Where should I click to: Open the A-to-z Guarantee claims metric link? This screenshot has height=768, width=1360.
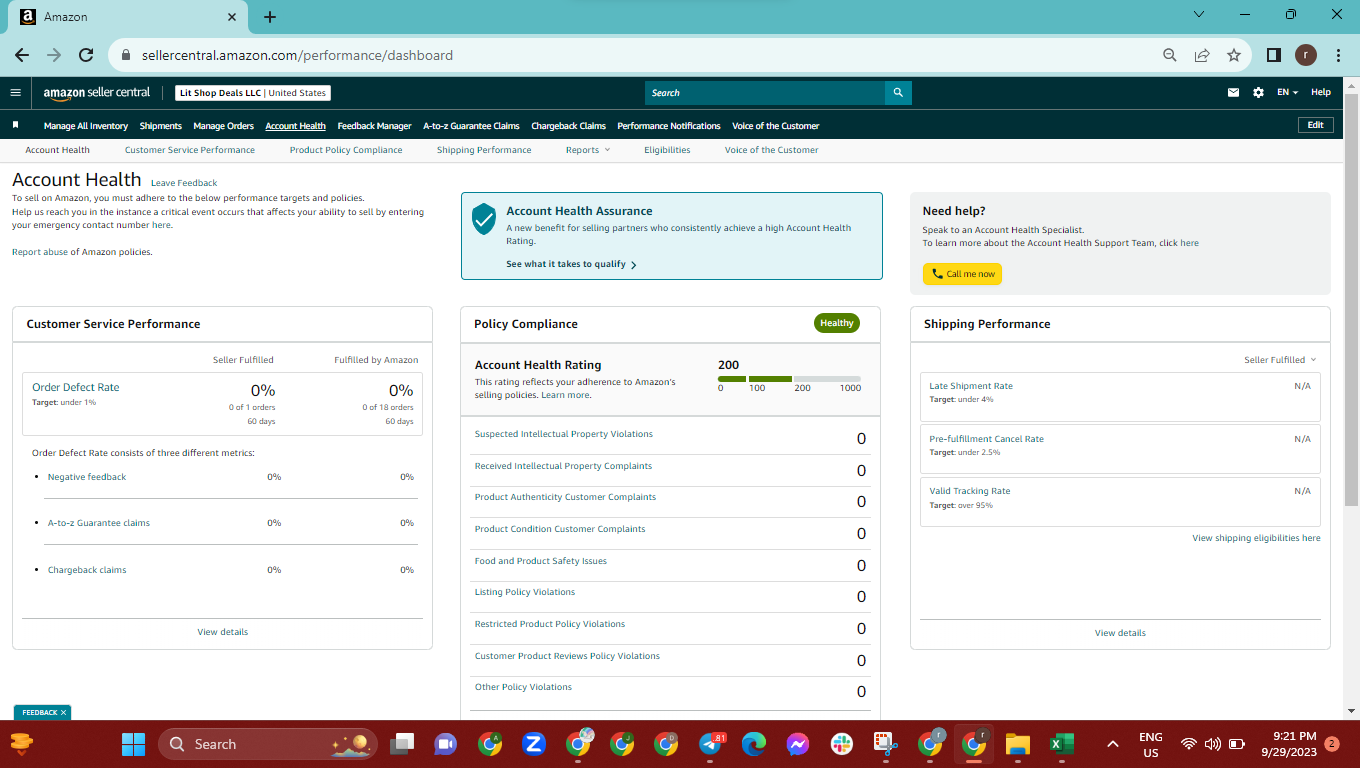(99, 523)
